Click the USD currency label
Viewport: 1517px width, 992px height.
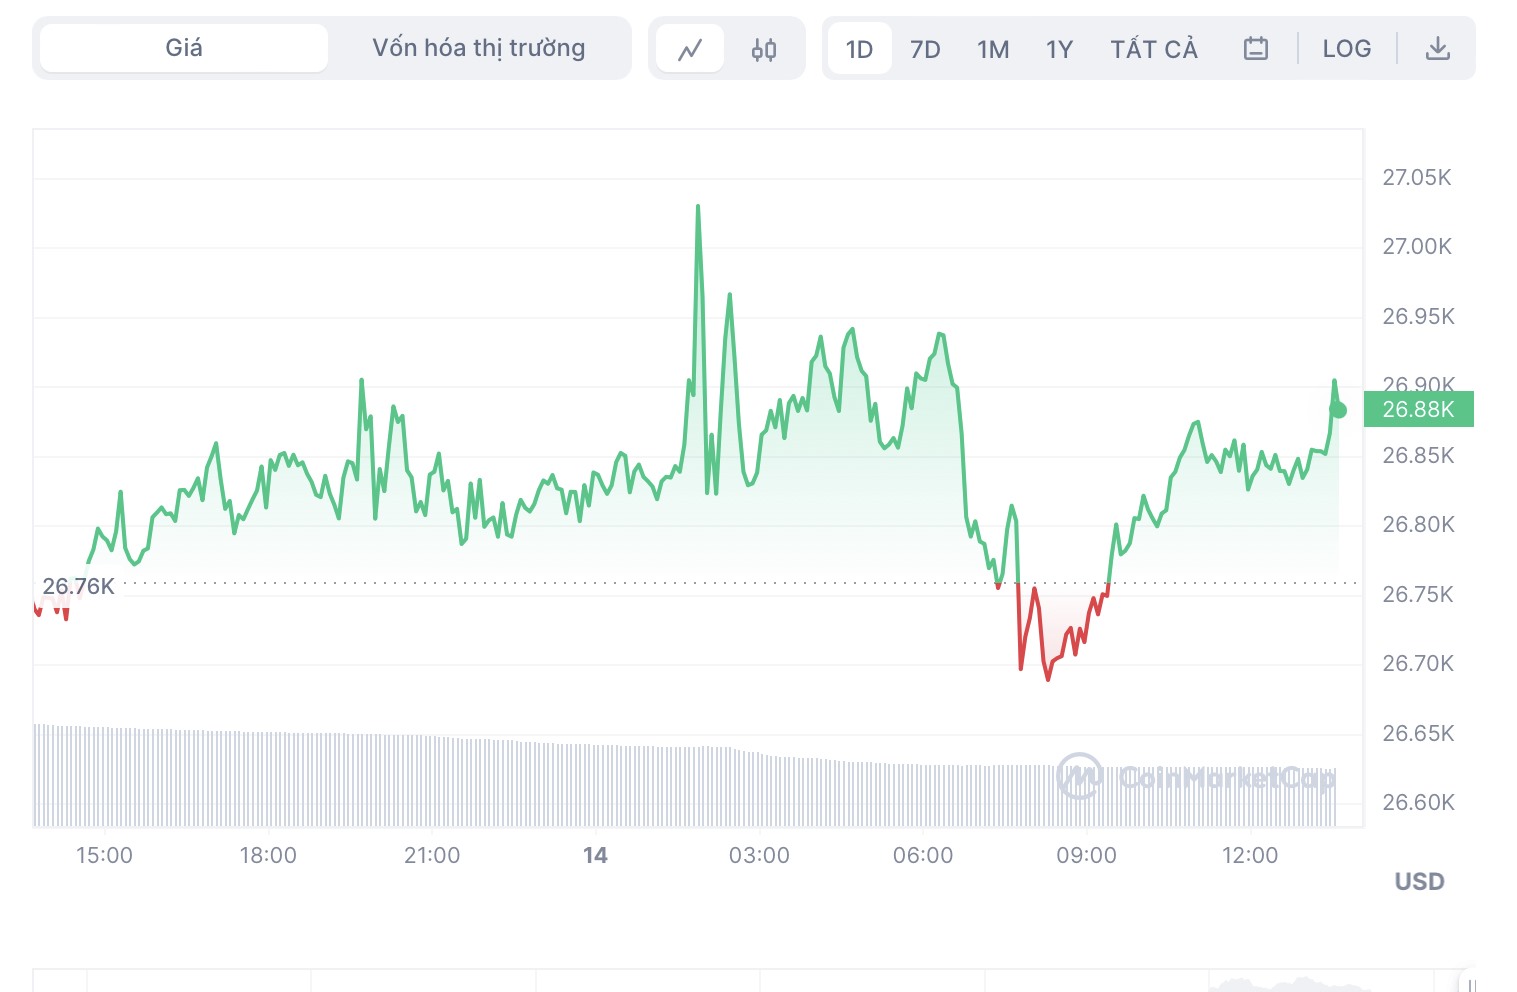pyautogui.click(x=1420, y=882)
